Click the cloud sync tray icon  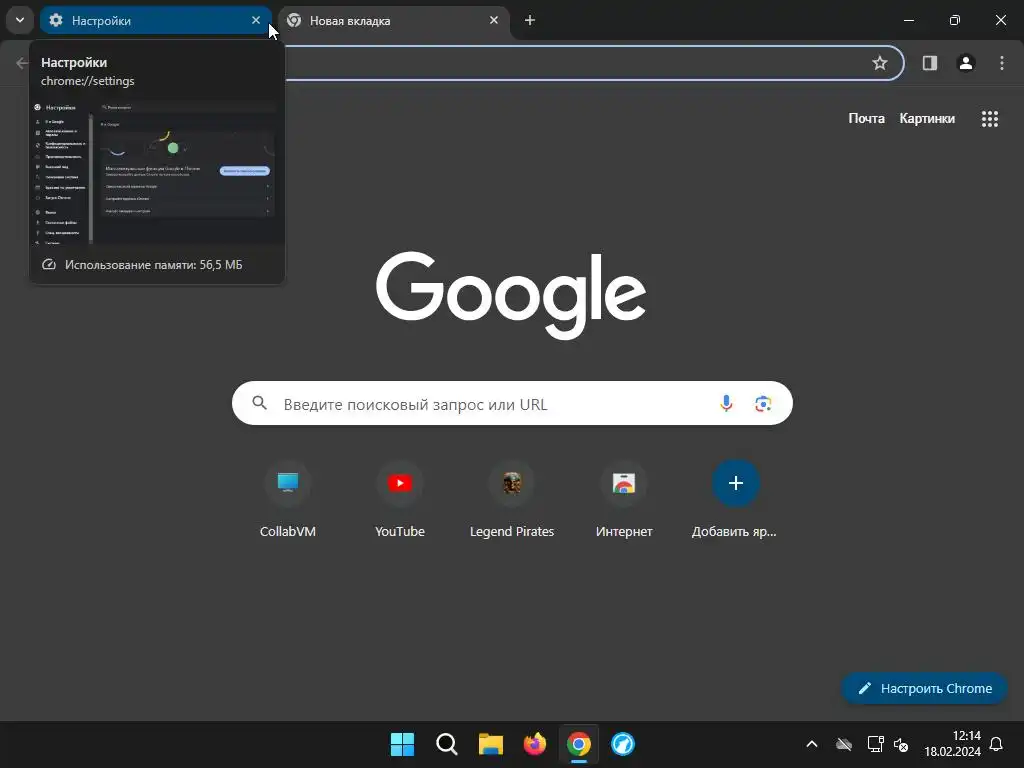[x=844, y=744]
